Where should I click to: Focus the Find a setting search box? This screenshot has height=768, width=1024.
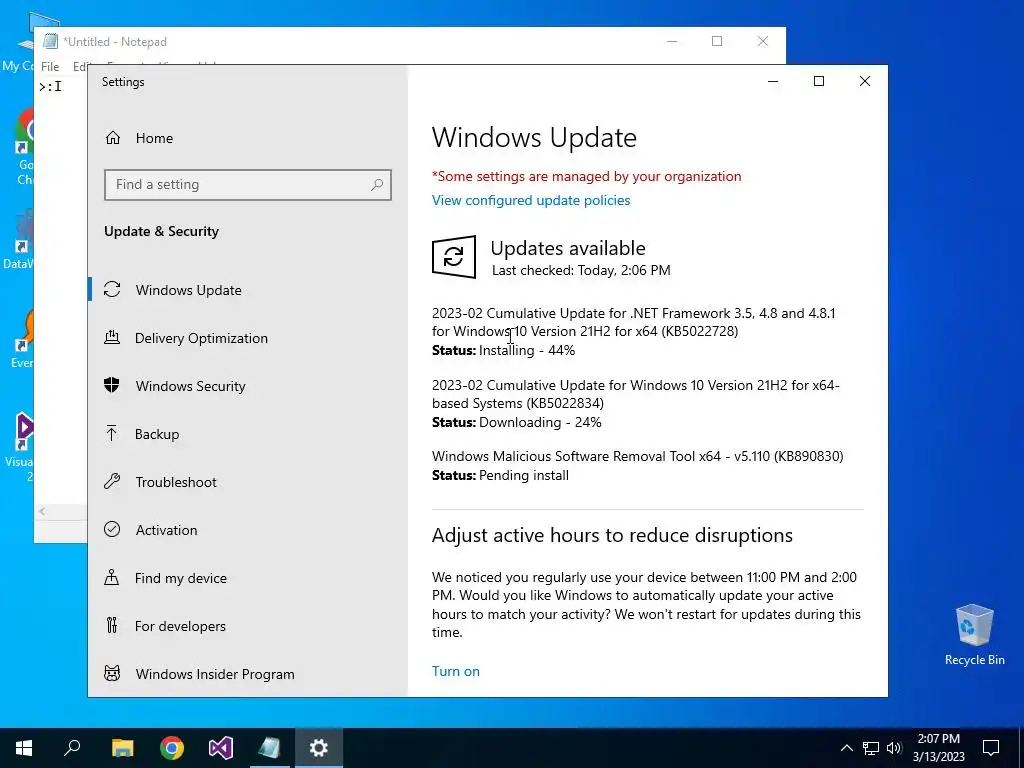(248, 185)
